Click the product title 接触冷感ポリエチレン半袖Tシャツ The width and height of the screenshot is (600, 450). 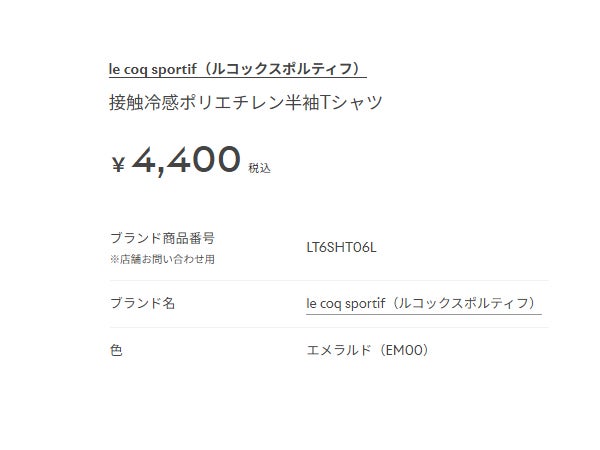click(245, 102)
